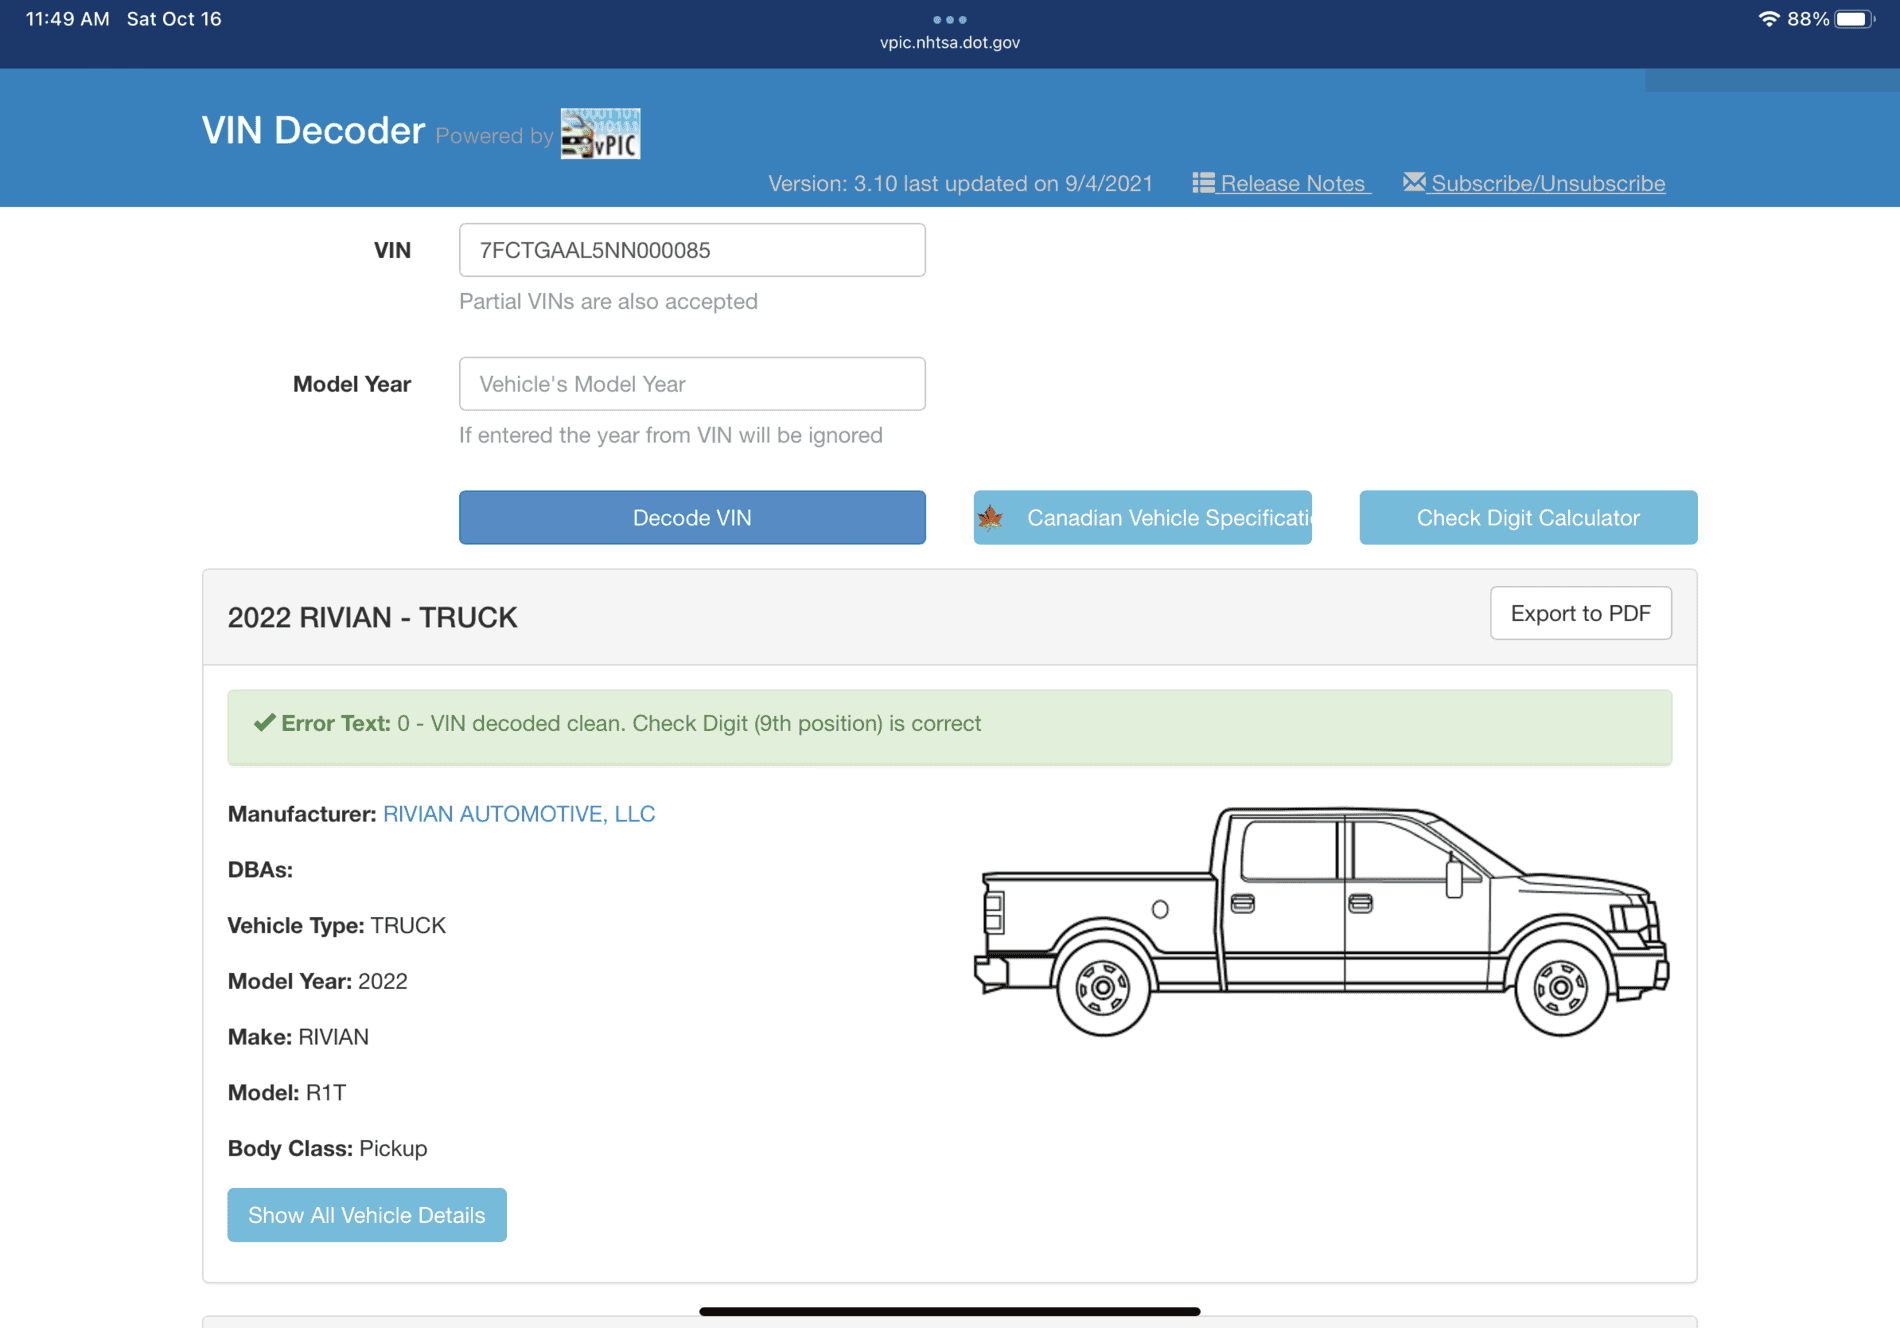This screenshot has height=1328, width=1900.
Task: Click Show All Vehicle Details button
Action: (367, 1215)
